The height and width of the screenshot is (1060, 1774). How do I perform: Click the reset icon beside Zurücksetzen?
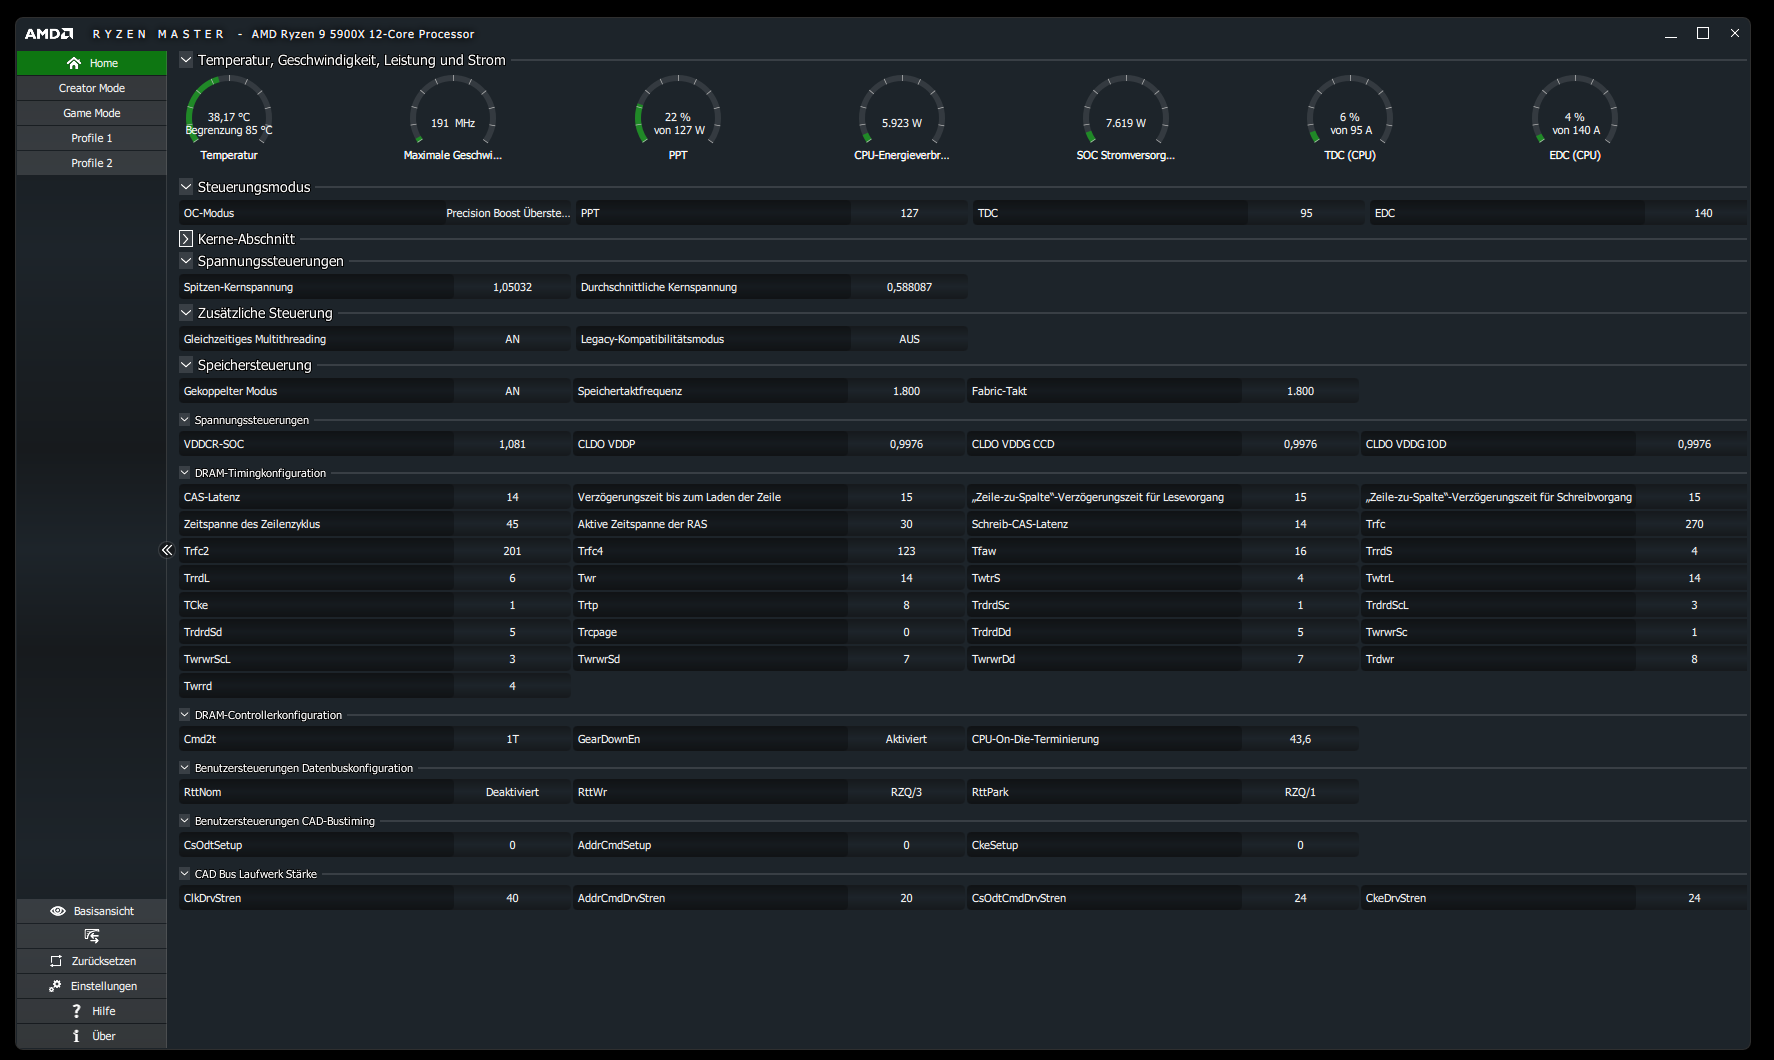(56, 961)
